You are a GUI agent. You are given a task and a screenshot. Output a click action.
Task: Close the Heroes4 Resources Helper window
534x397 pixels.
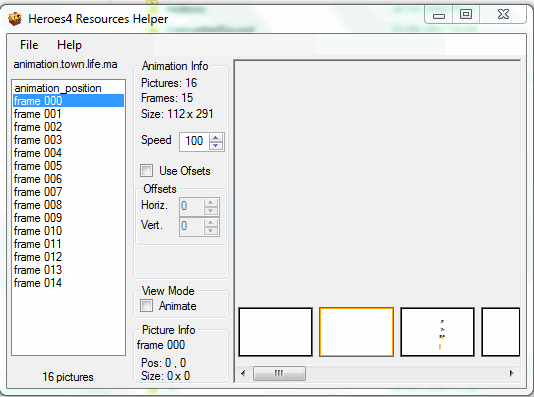[x=503, y=14]
